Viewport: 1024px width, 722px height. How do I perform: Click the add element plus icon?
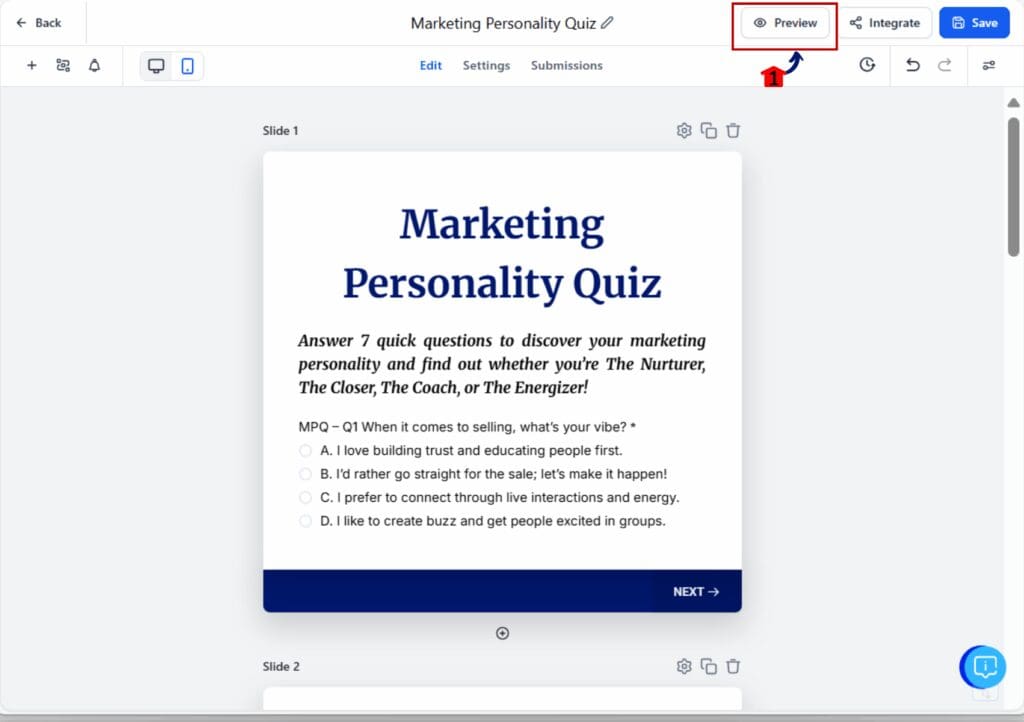coord(31,65)
